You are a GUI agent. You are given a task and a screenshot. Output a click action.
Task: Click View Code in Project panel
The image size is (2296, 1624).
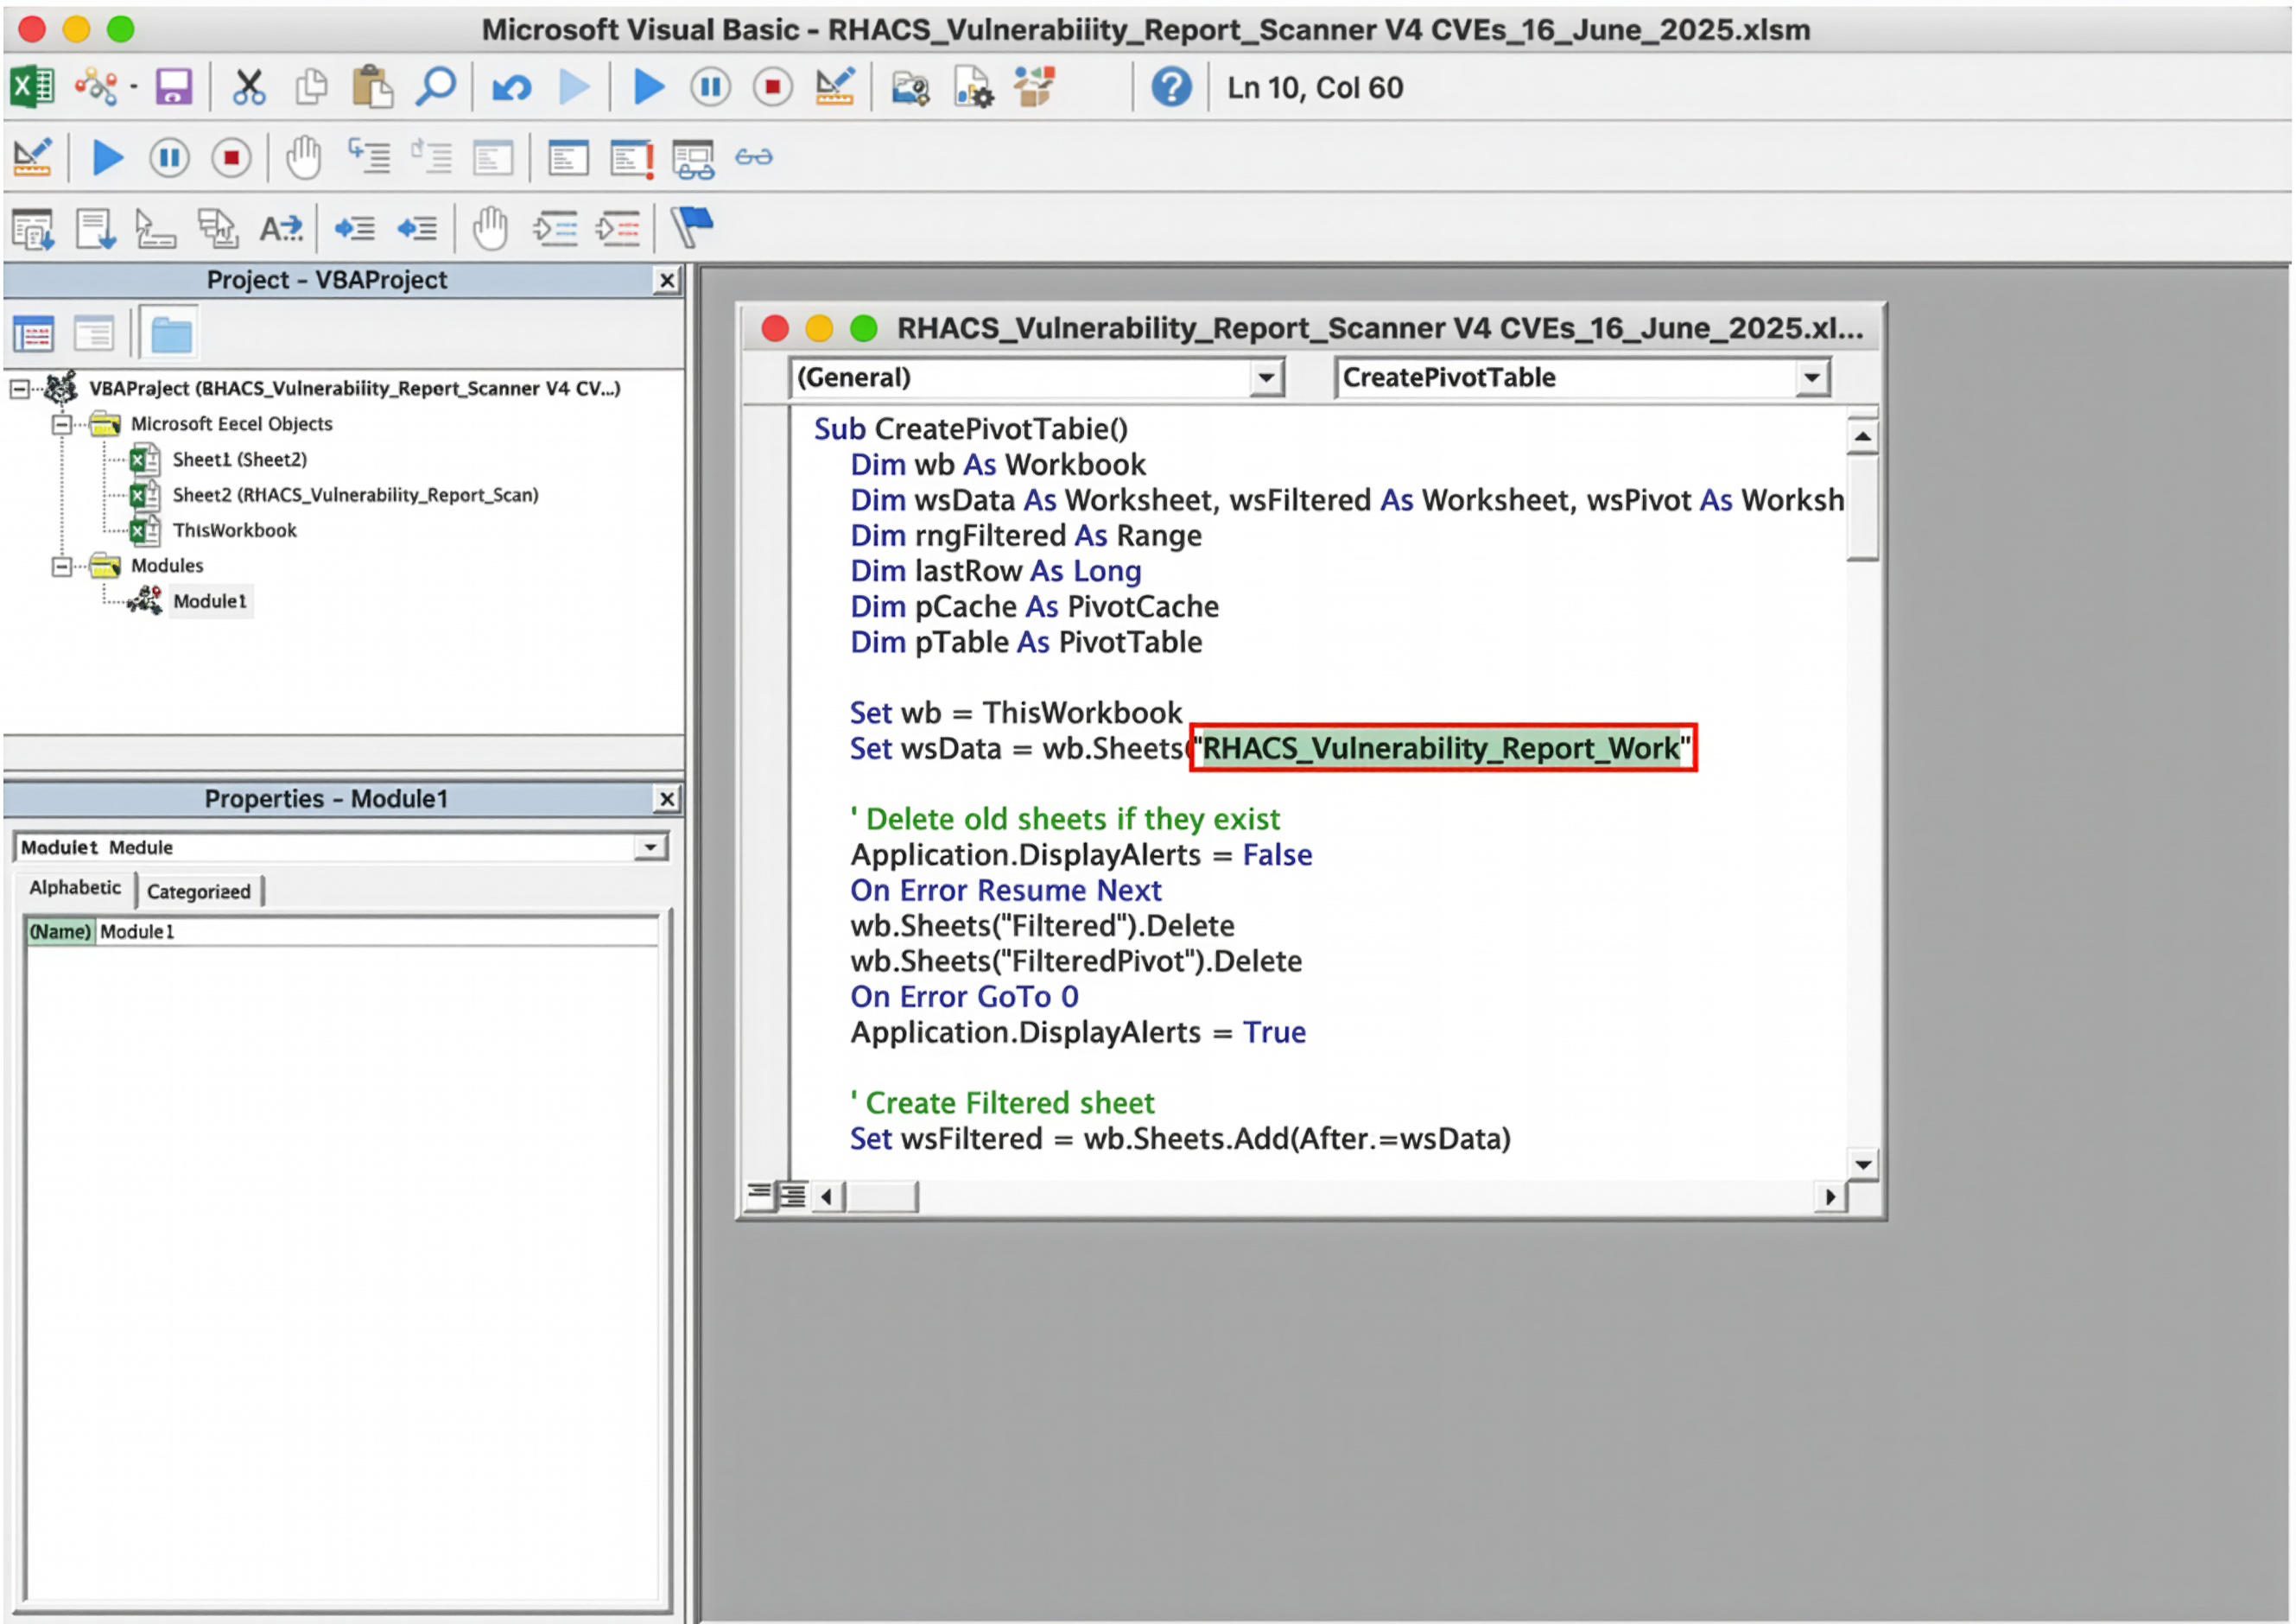[x=33, y=334]
